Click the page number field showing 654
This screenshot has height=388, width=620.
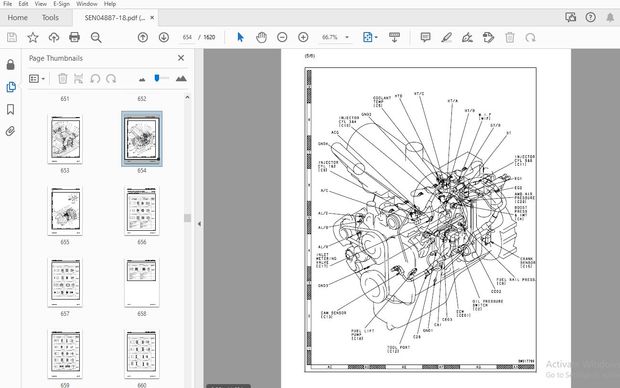point(187,37)
